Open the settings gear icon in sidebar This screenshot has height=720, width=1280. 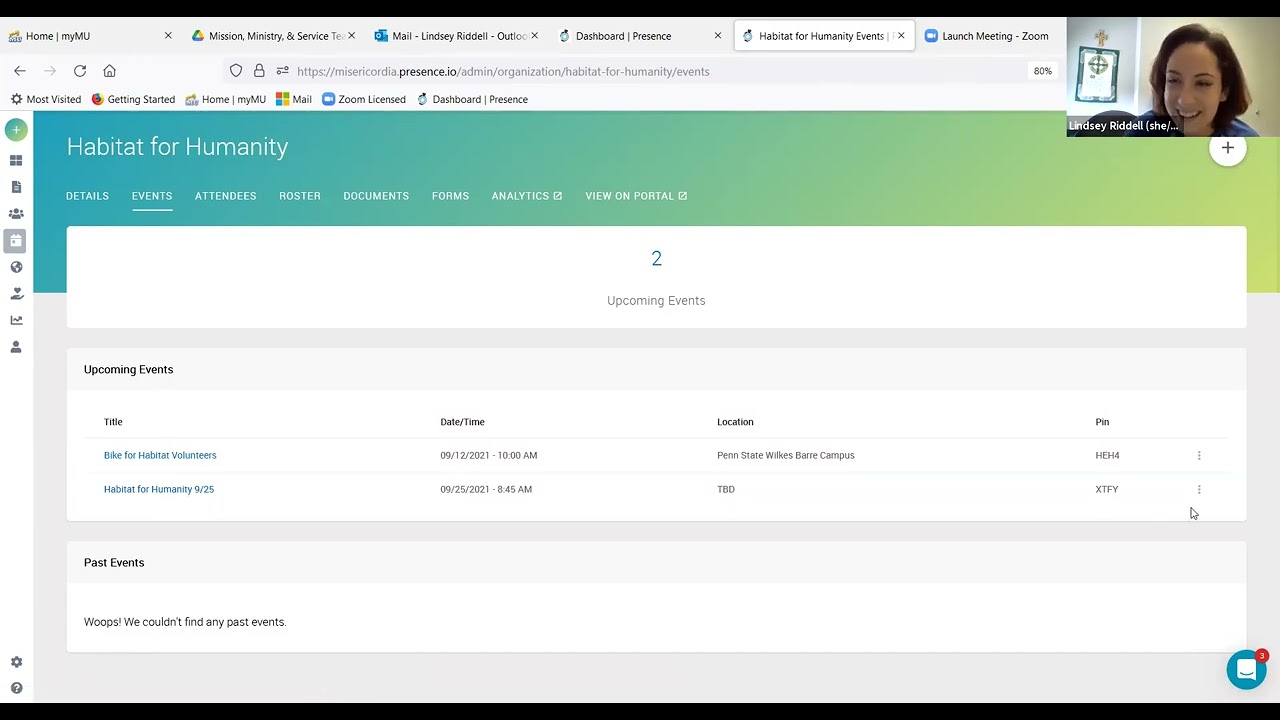pyautogui.click(x=16, y=662)
